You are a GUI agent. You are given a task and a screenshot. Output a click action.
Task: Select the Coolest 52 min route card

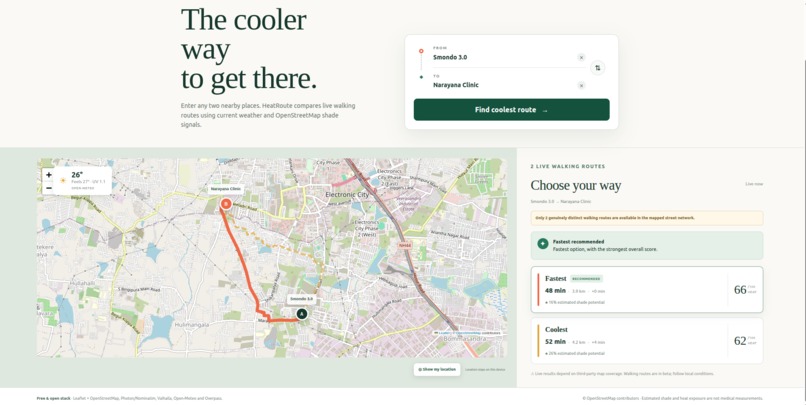[647, 340]
